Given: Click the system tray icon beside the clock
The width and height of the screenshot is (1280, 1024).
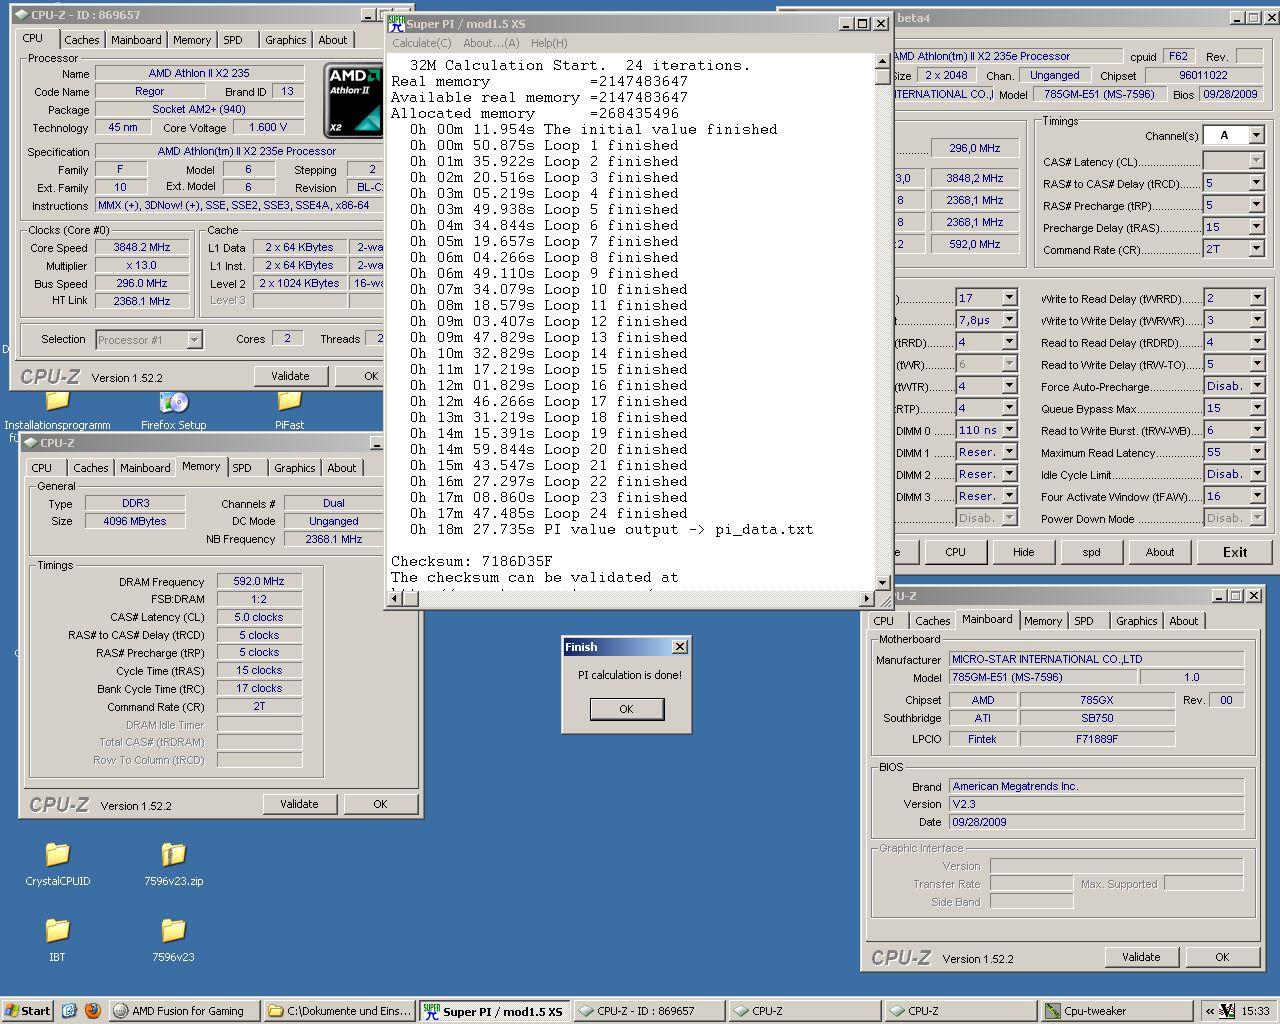Looking at the screenshot, I should click(1227, 1011).
